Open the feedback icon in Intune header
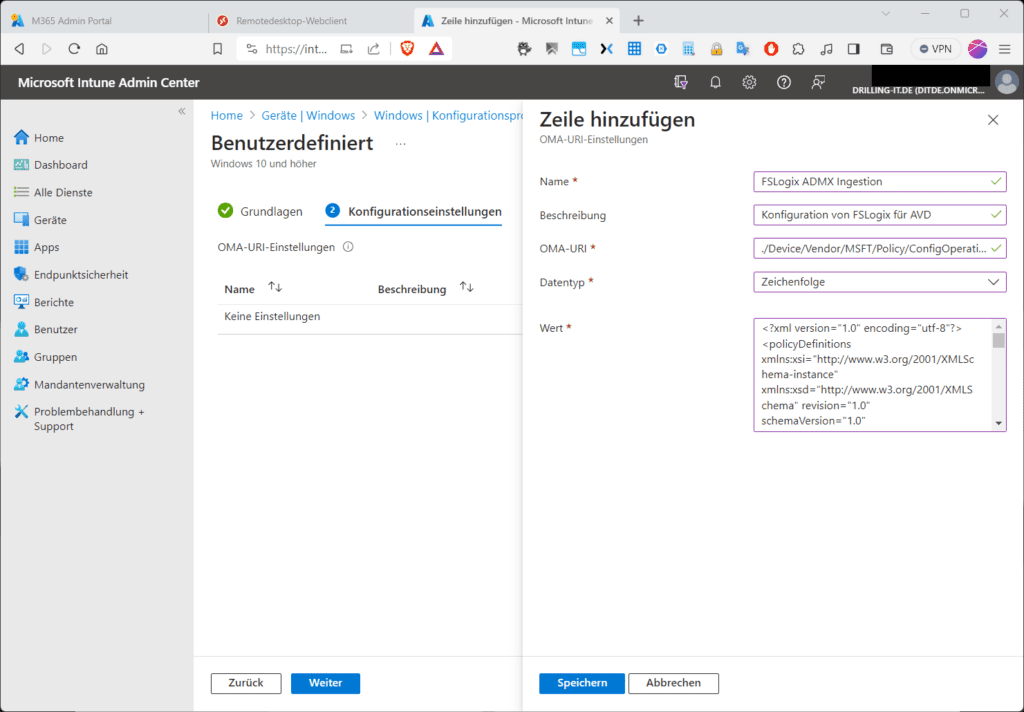 (x=818, y=82)
